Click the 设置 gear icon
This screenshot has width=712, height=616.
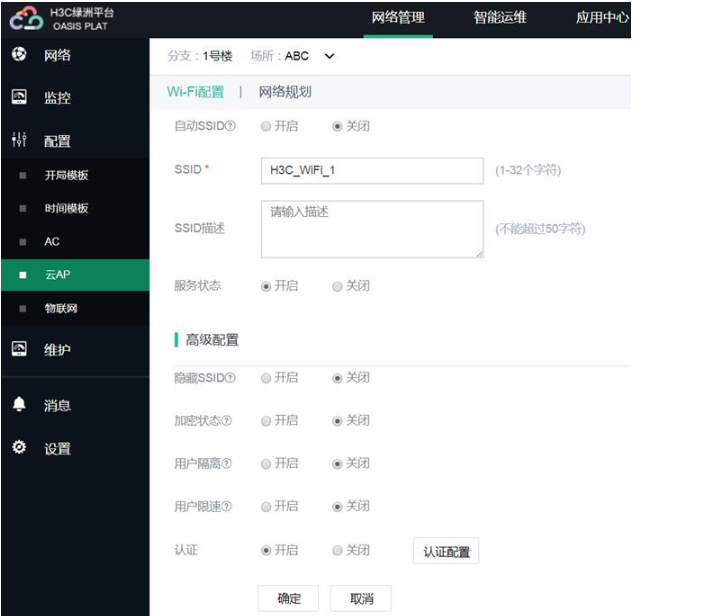tap(19, 447)
